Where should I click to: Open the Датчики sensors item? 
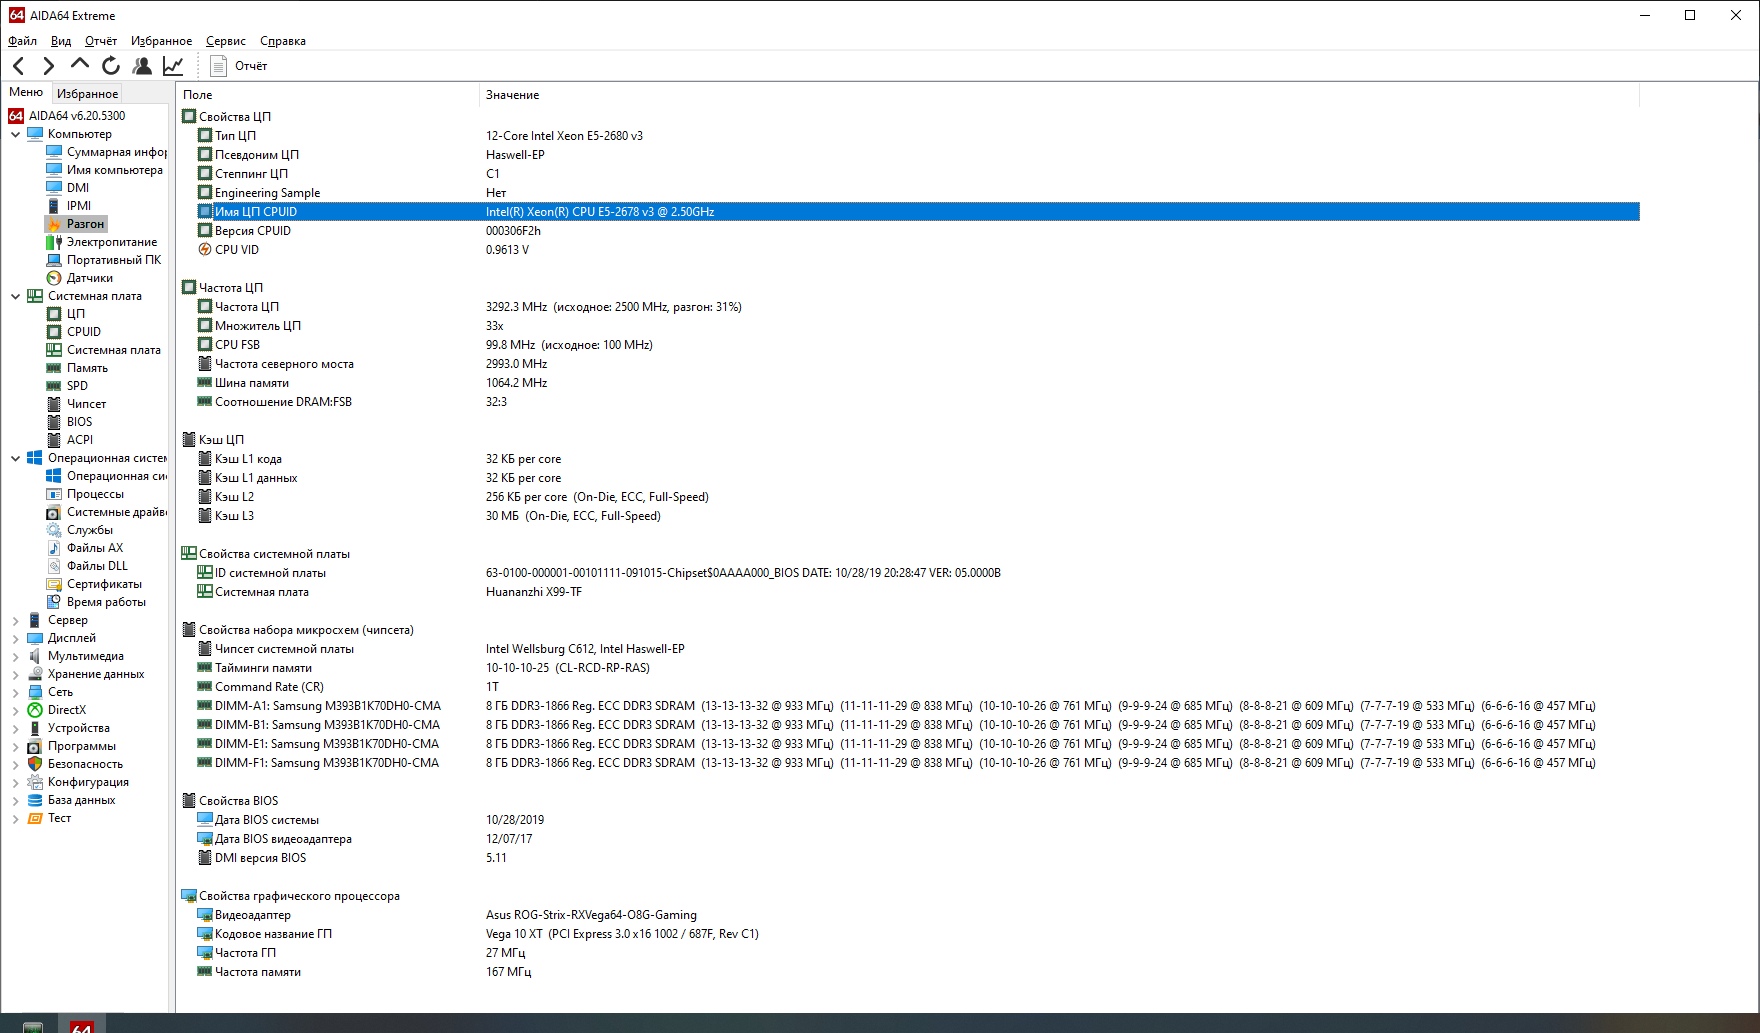(79, 278)
